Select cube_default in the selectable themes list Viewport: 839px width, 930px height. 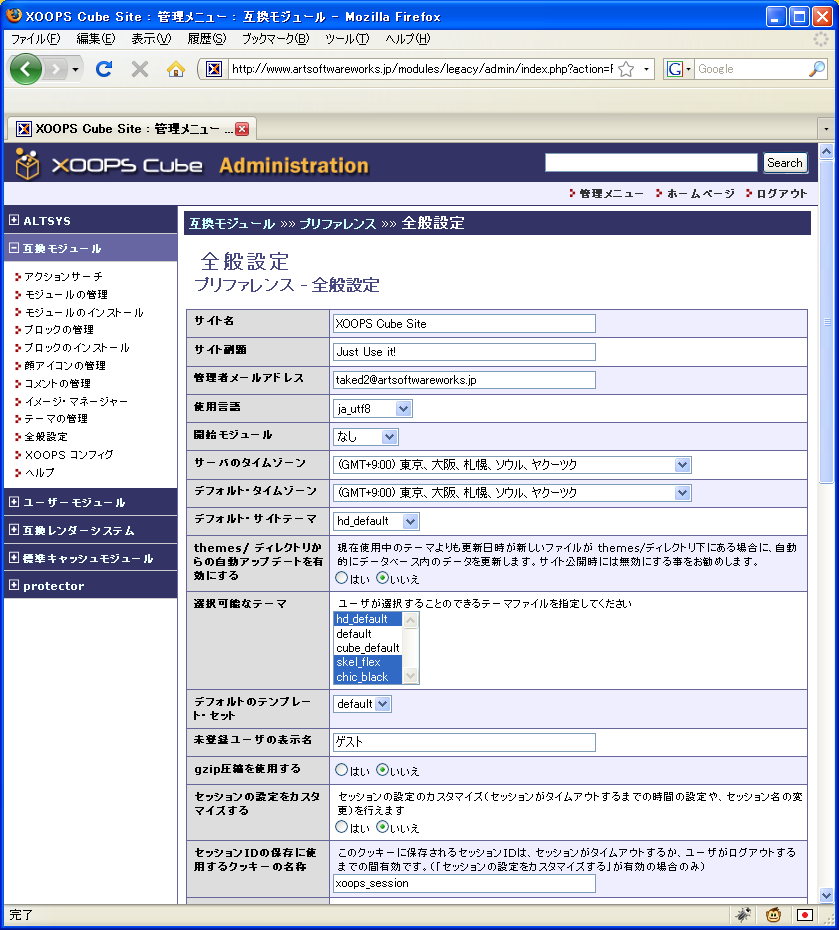coord(368,648)
